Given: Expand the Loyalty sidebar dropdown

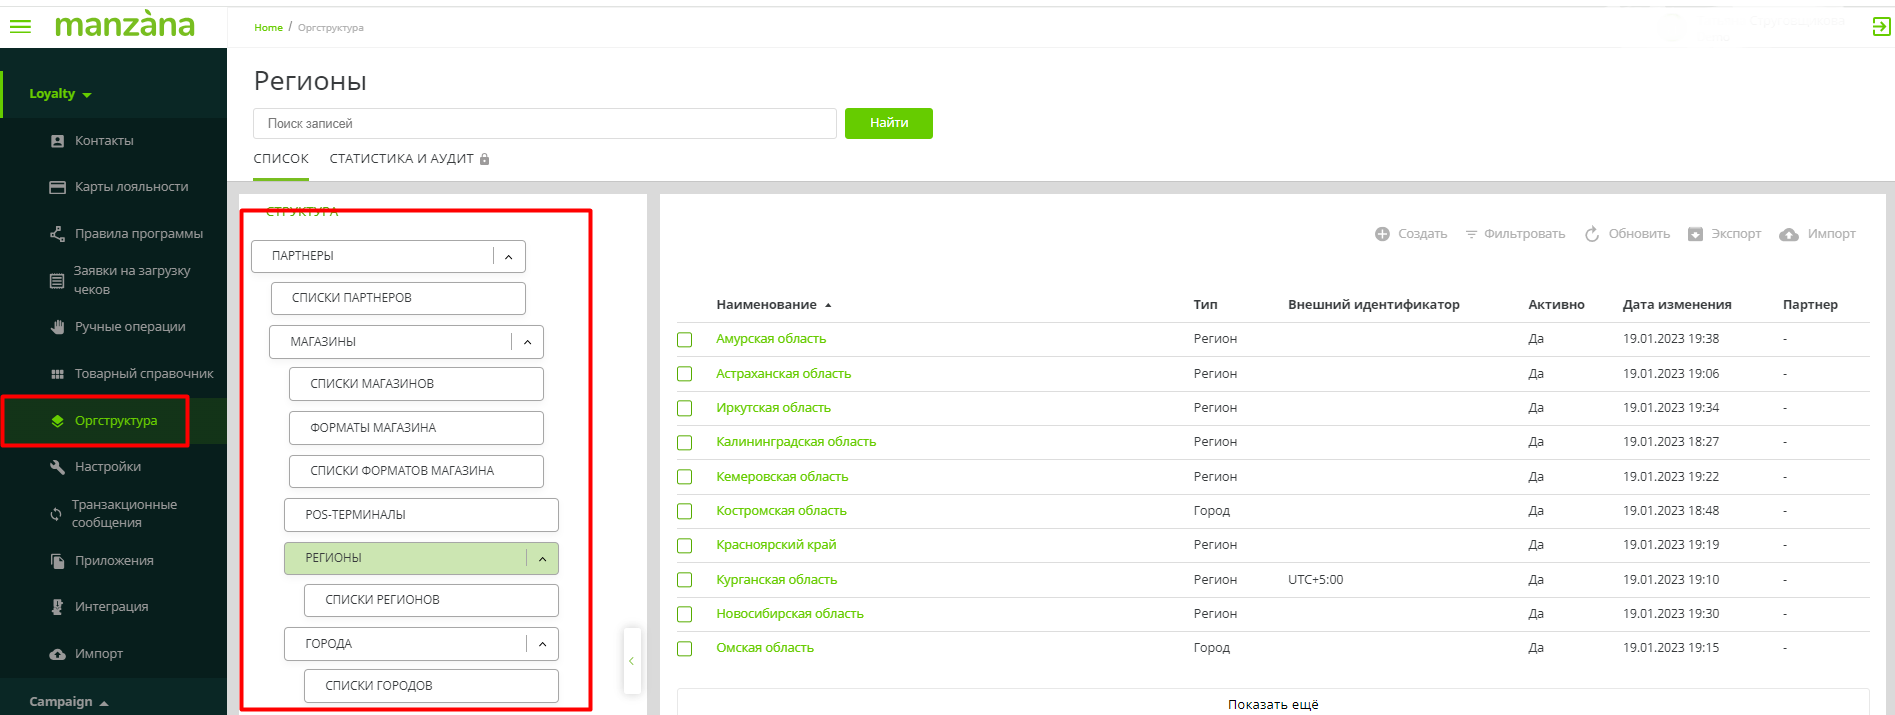Looking at the screenshot, I should 60,94.
